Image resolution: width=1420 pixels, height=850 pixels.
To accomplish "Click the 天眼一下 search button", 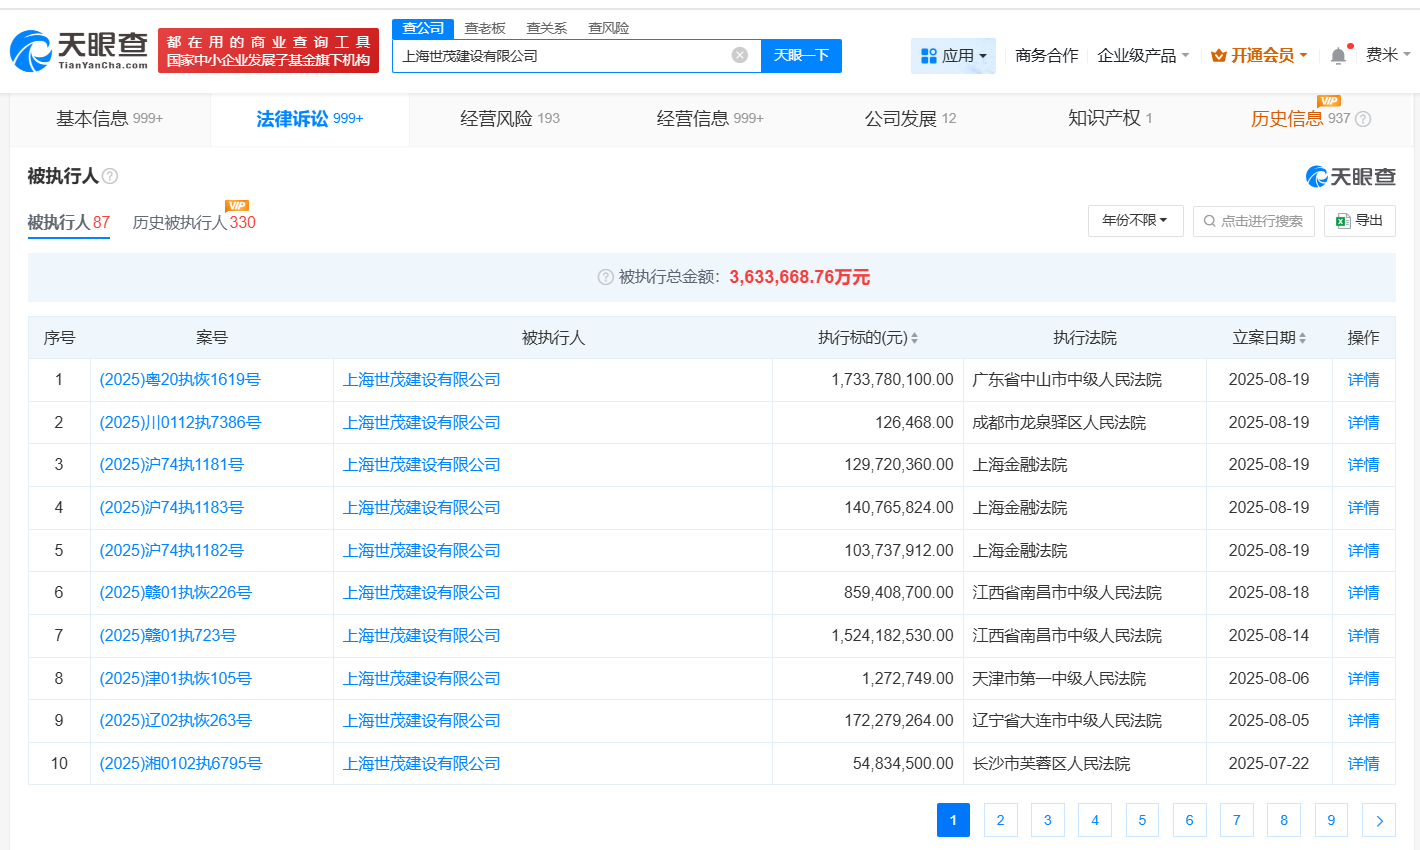I will click(800, 56).
